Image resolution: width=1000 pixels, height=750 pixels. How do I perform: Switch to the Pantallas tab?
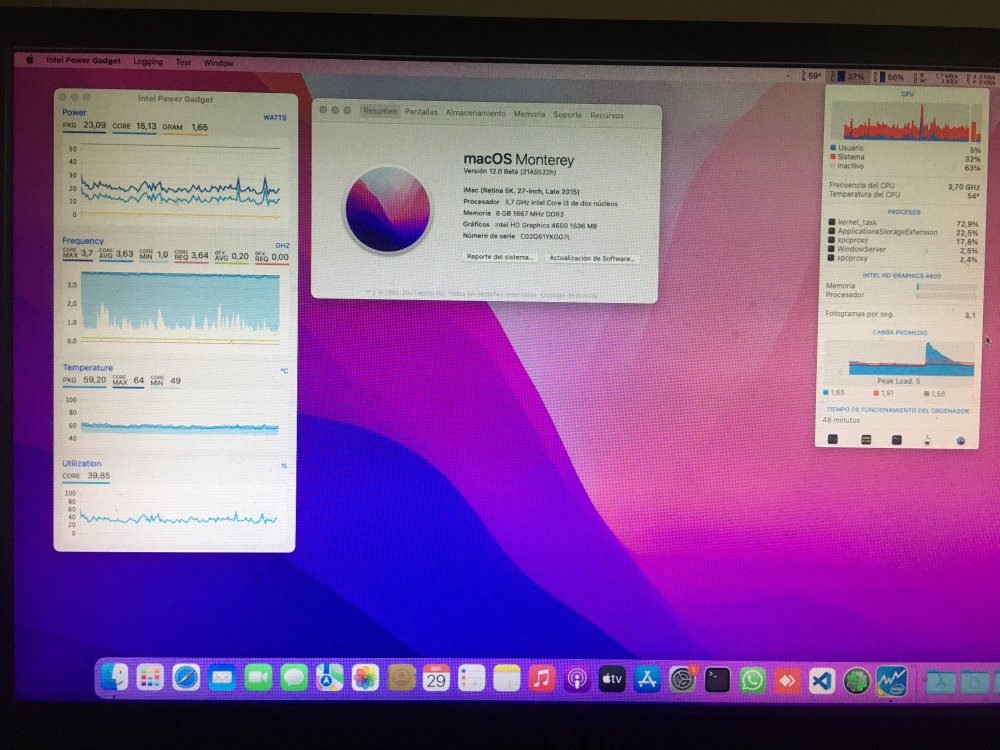(422, 112)
